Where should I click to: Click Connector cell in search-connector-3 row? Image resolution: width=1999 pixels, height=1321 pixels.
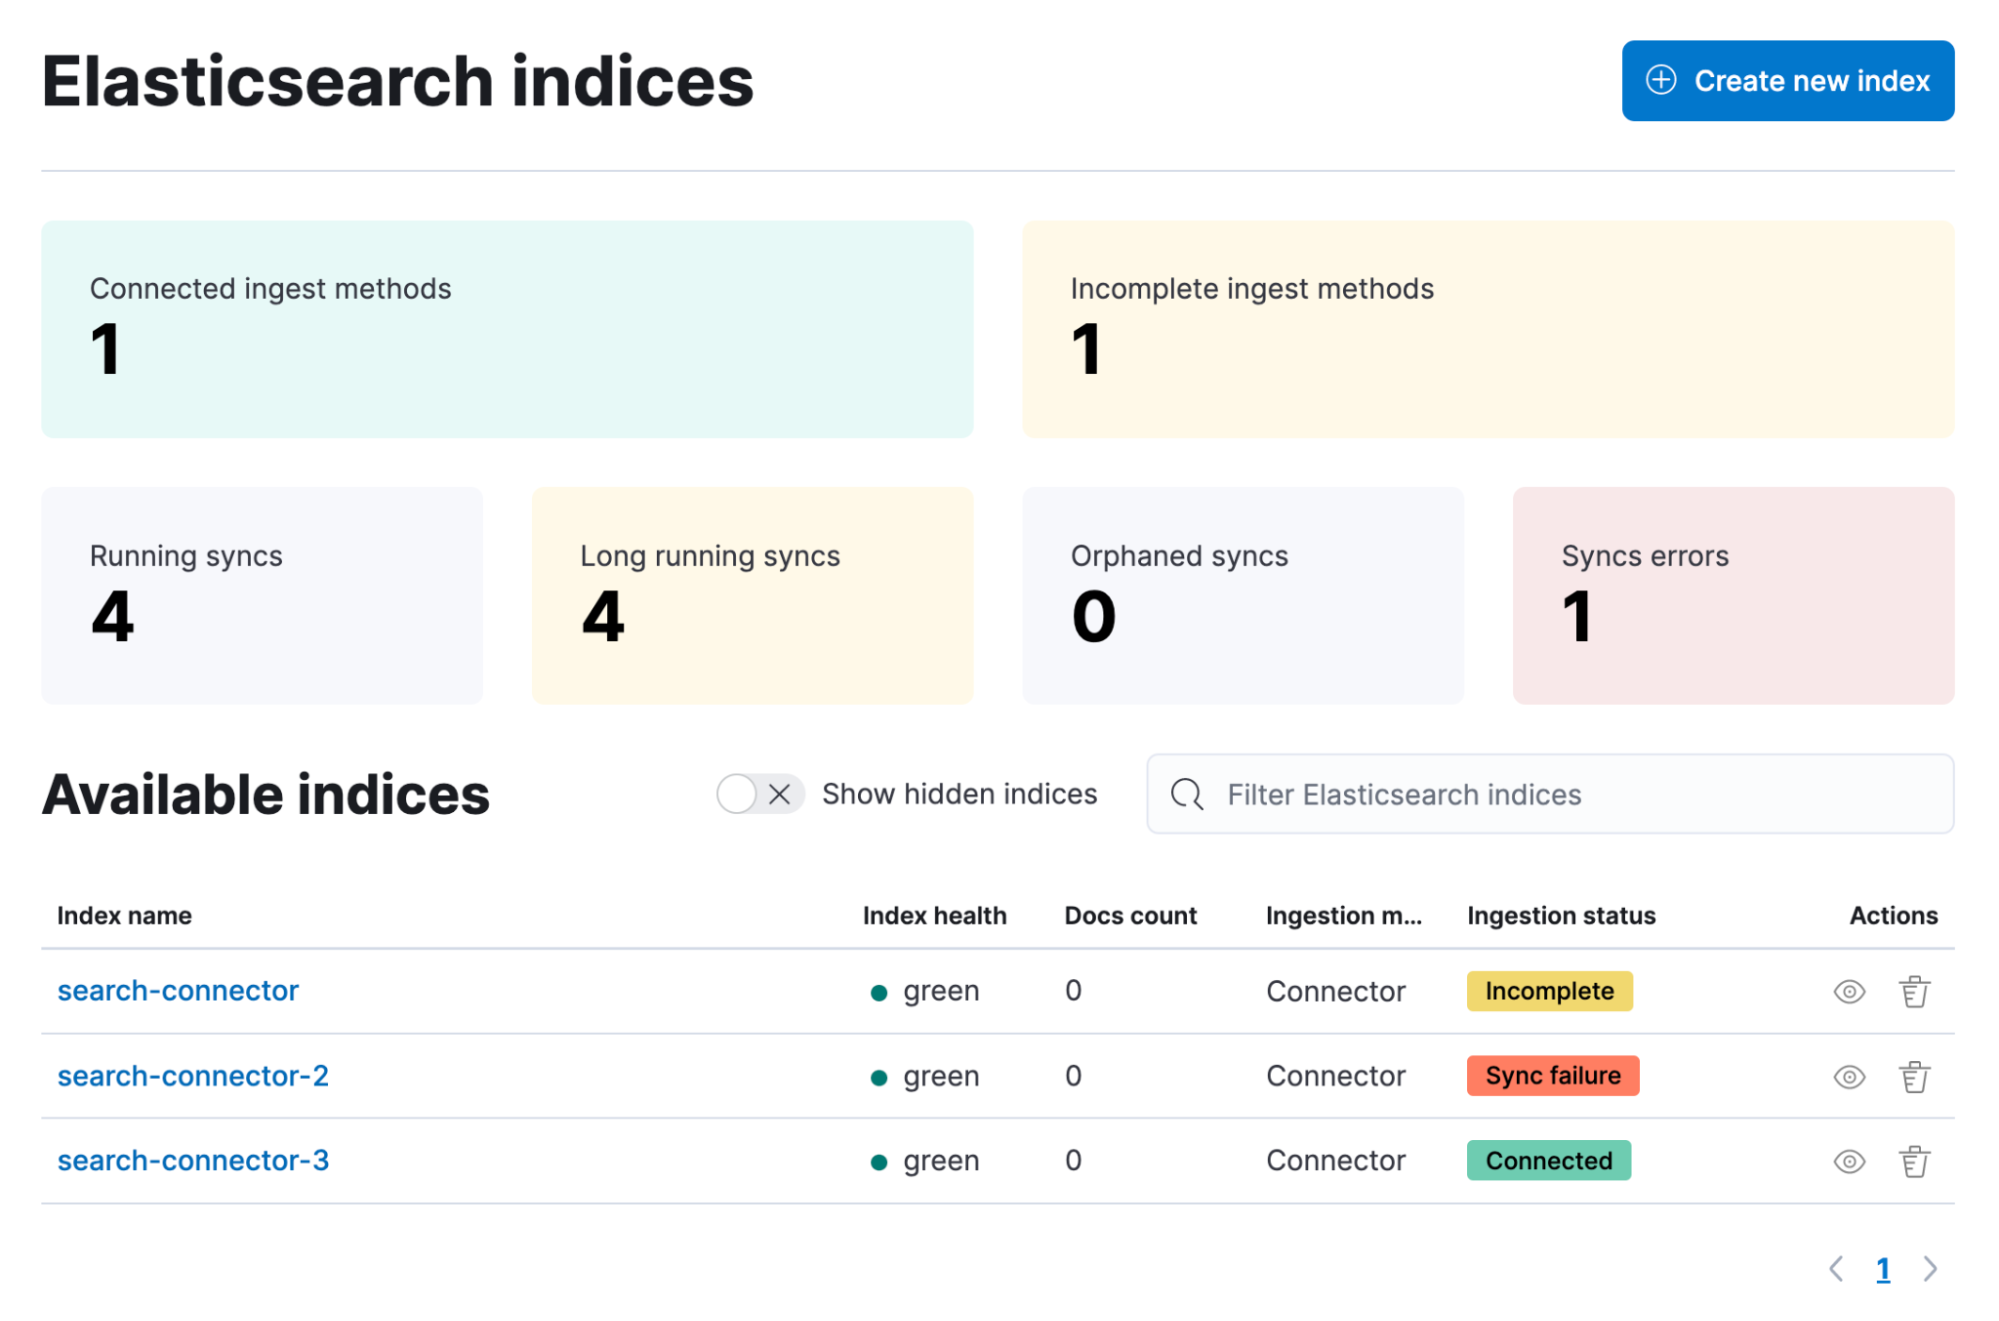1335,1160
